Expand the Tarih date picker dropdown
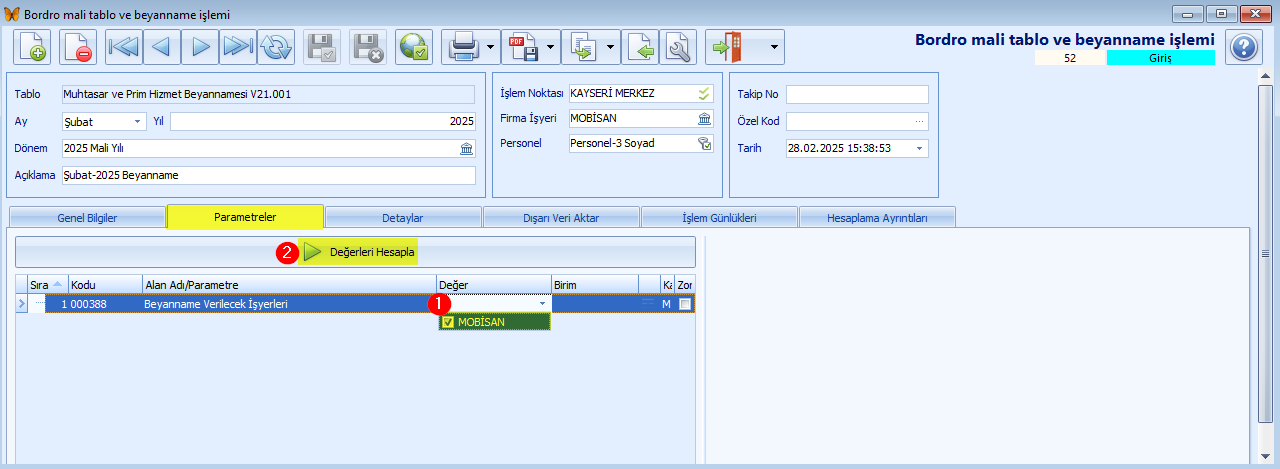 point(919,148)
